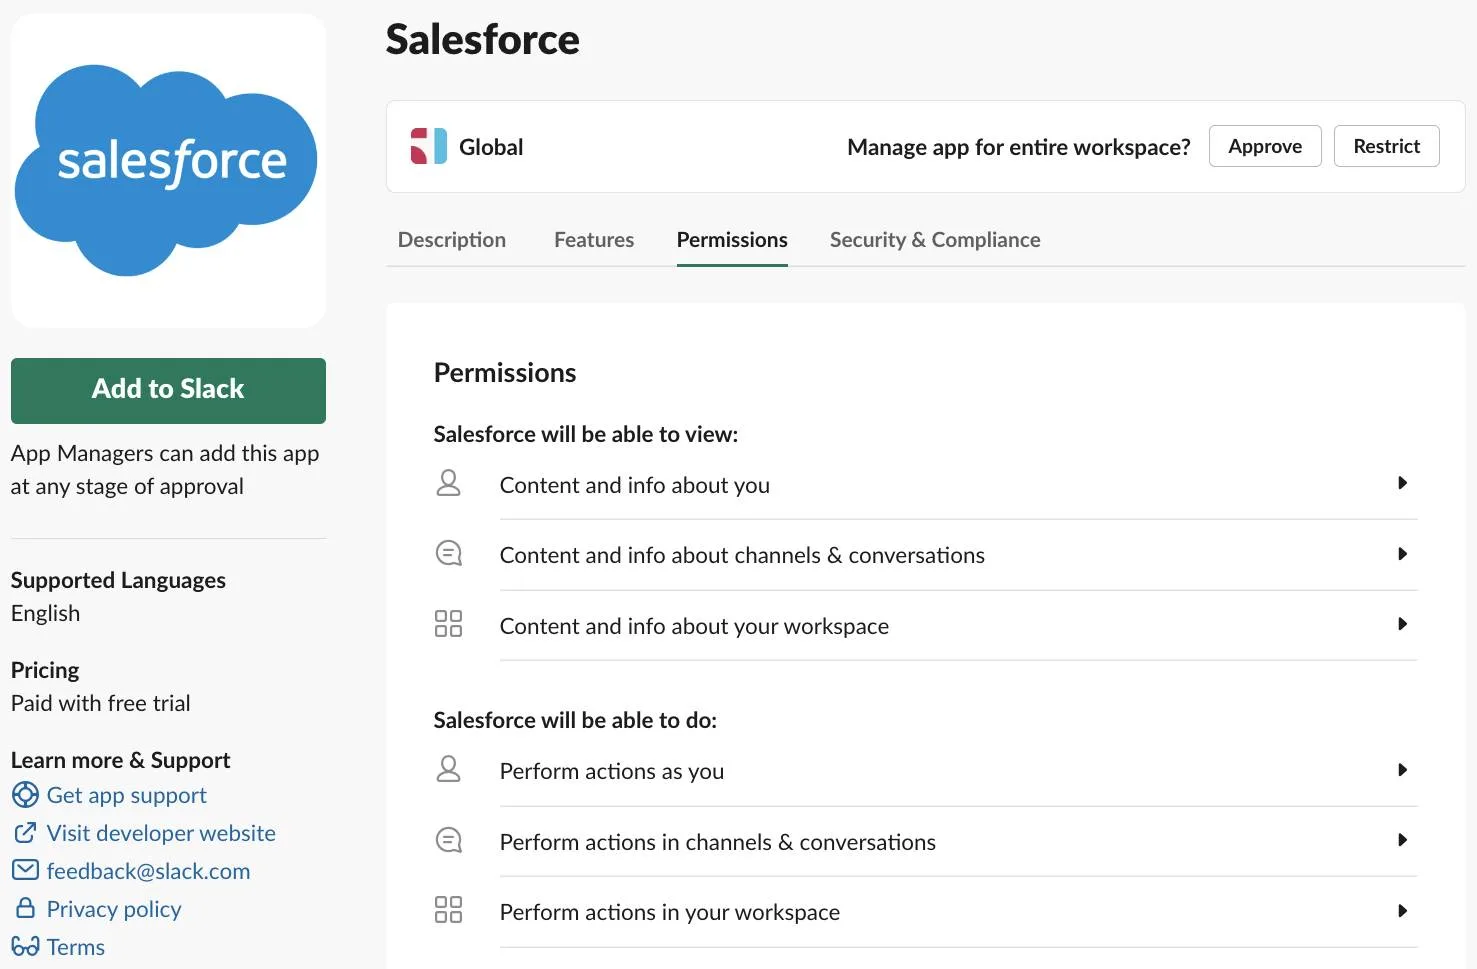The image size is (1477, 969).
Task: Click Perform actions in your workspace text
Action: (x=670, y=912)
